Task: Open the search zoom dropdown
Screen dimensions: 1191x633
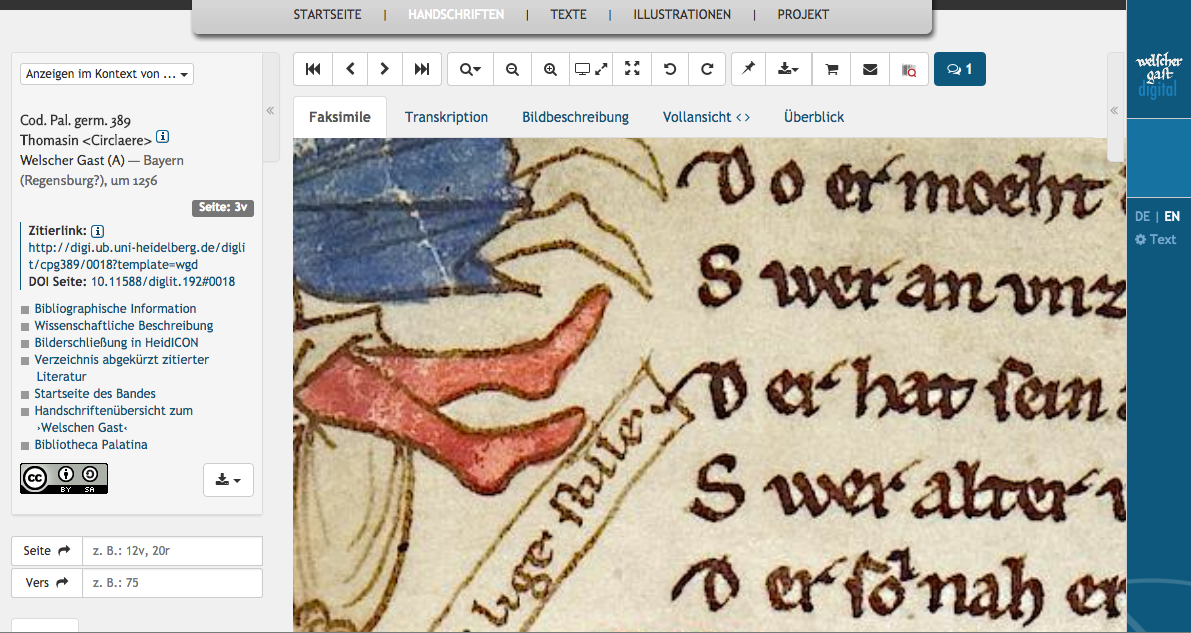Action: [470, 69]
